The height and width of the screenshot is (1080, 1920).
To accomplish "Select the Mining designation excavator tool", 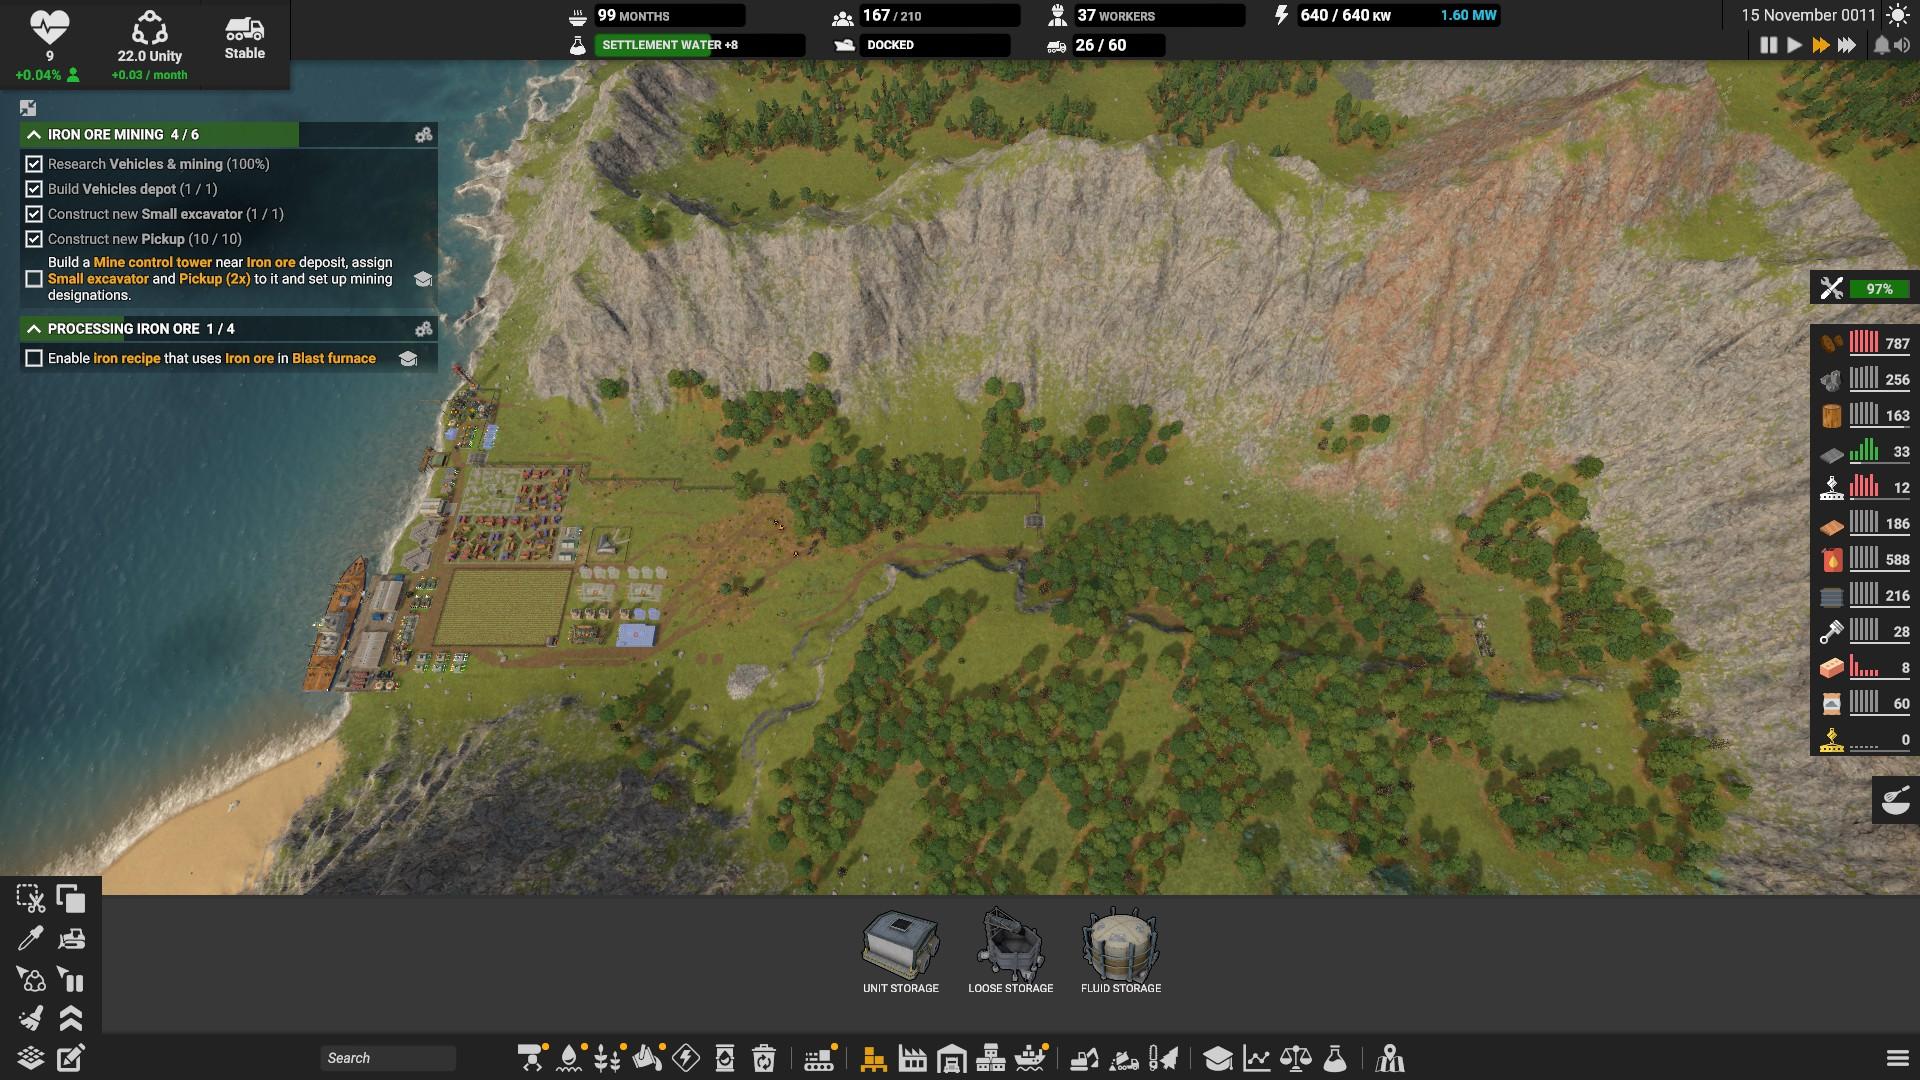I will click(1085, 1058).
